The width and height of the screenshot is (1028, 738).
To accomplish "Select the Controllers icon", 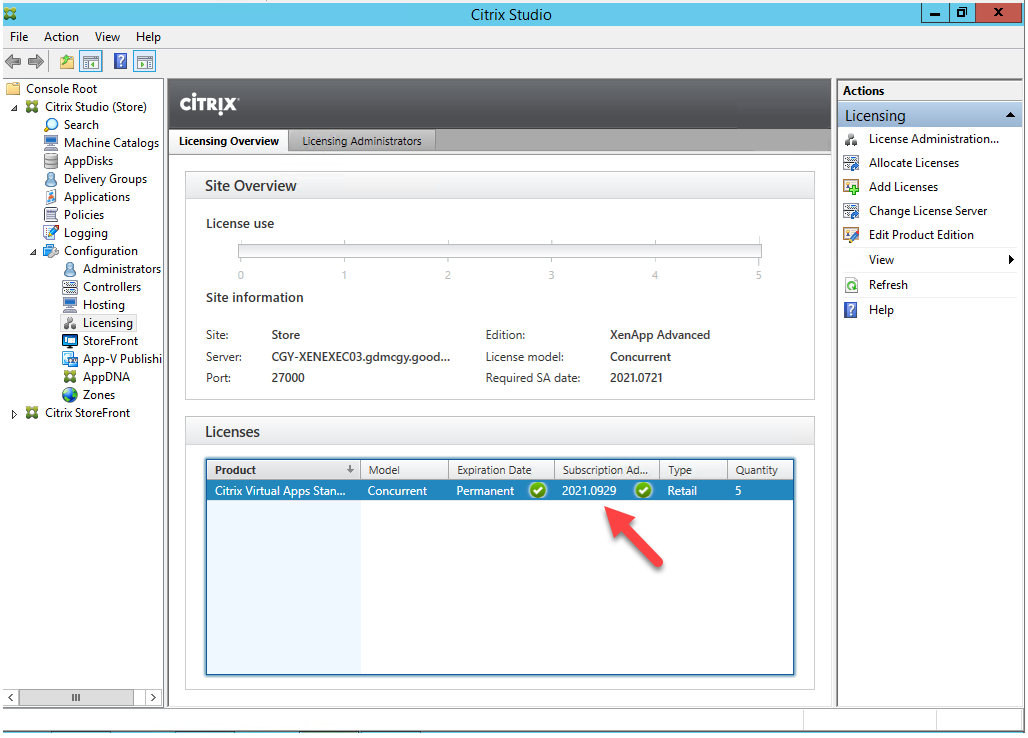I will tap(70, 287).
